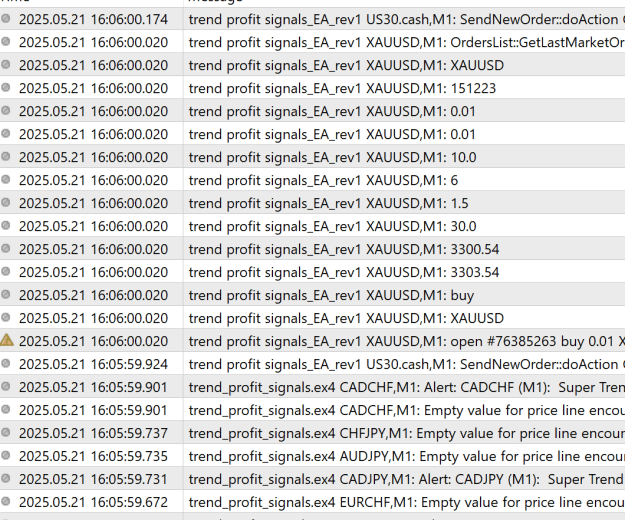Click the warning icon on the open #76385263 row
Image resolution: width=625 pixels, height=520 pixels.
[6, 340]
